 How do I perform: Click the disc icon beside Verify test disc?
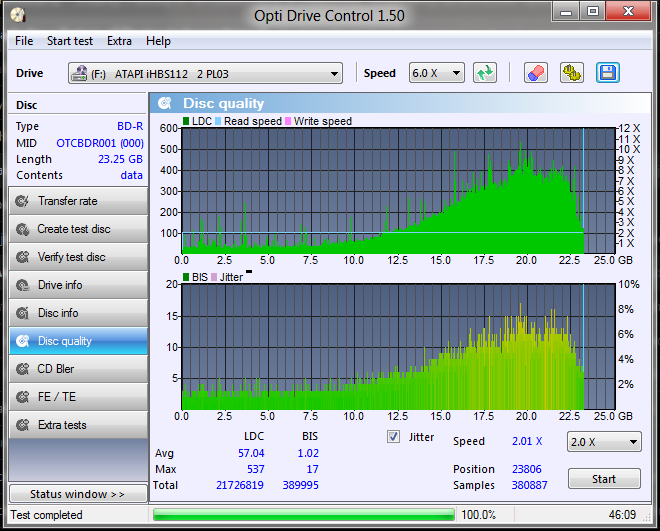pyautogui.click(x=22, y=257)
